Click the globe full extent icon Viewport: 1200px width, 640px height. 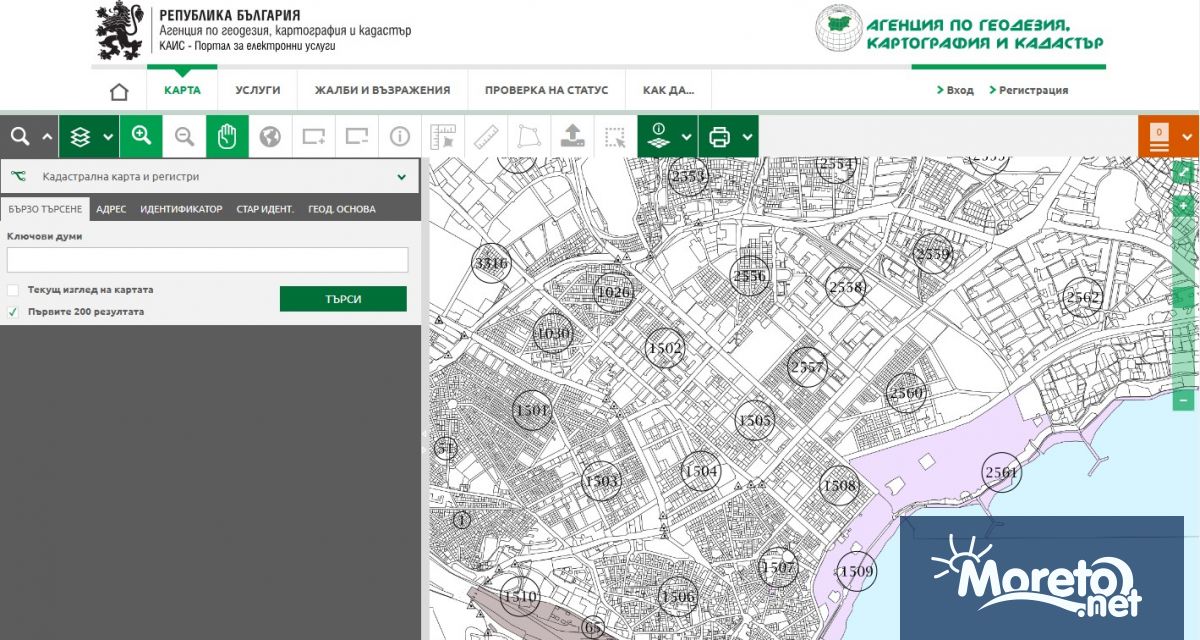pyautogui.click(x=270, y=136)
